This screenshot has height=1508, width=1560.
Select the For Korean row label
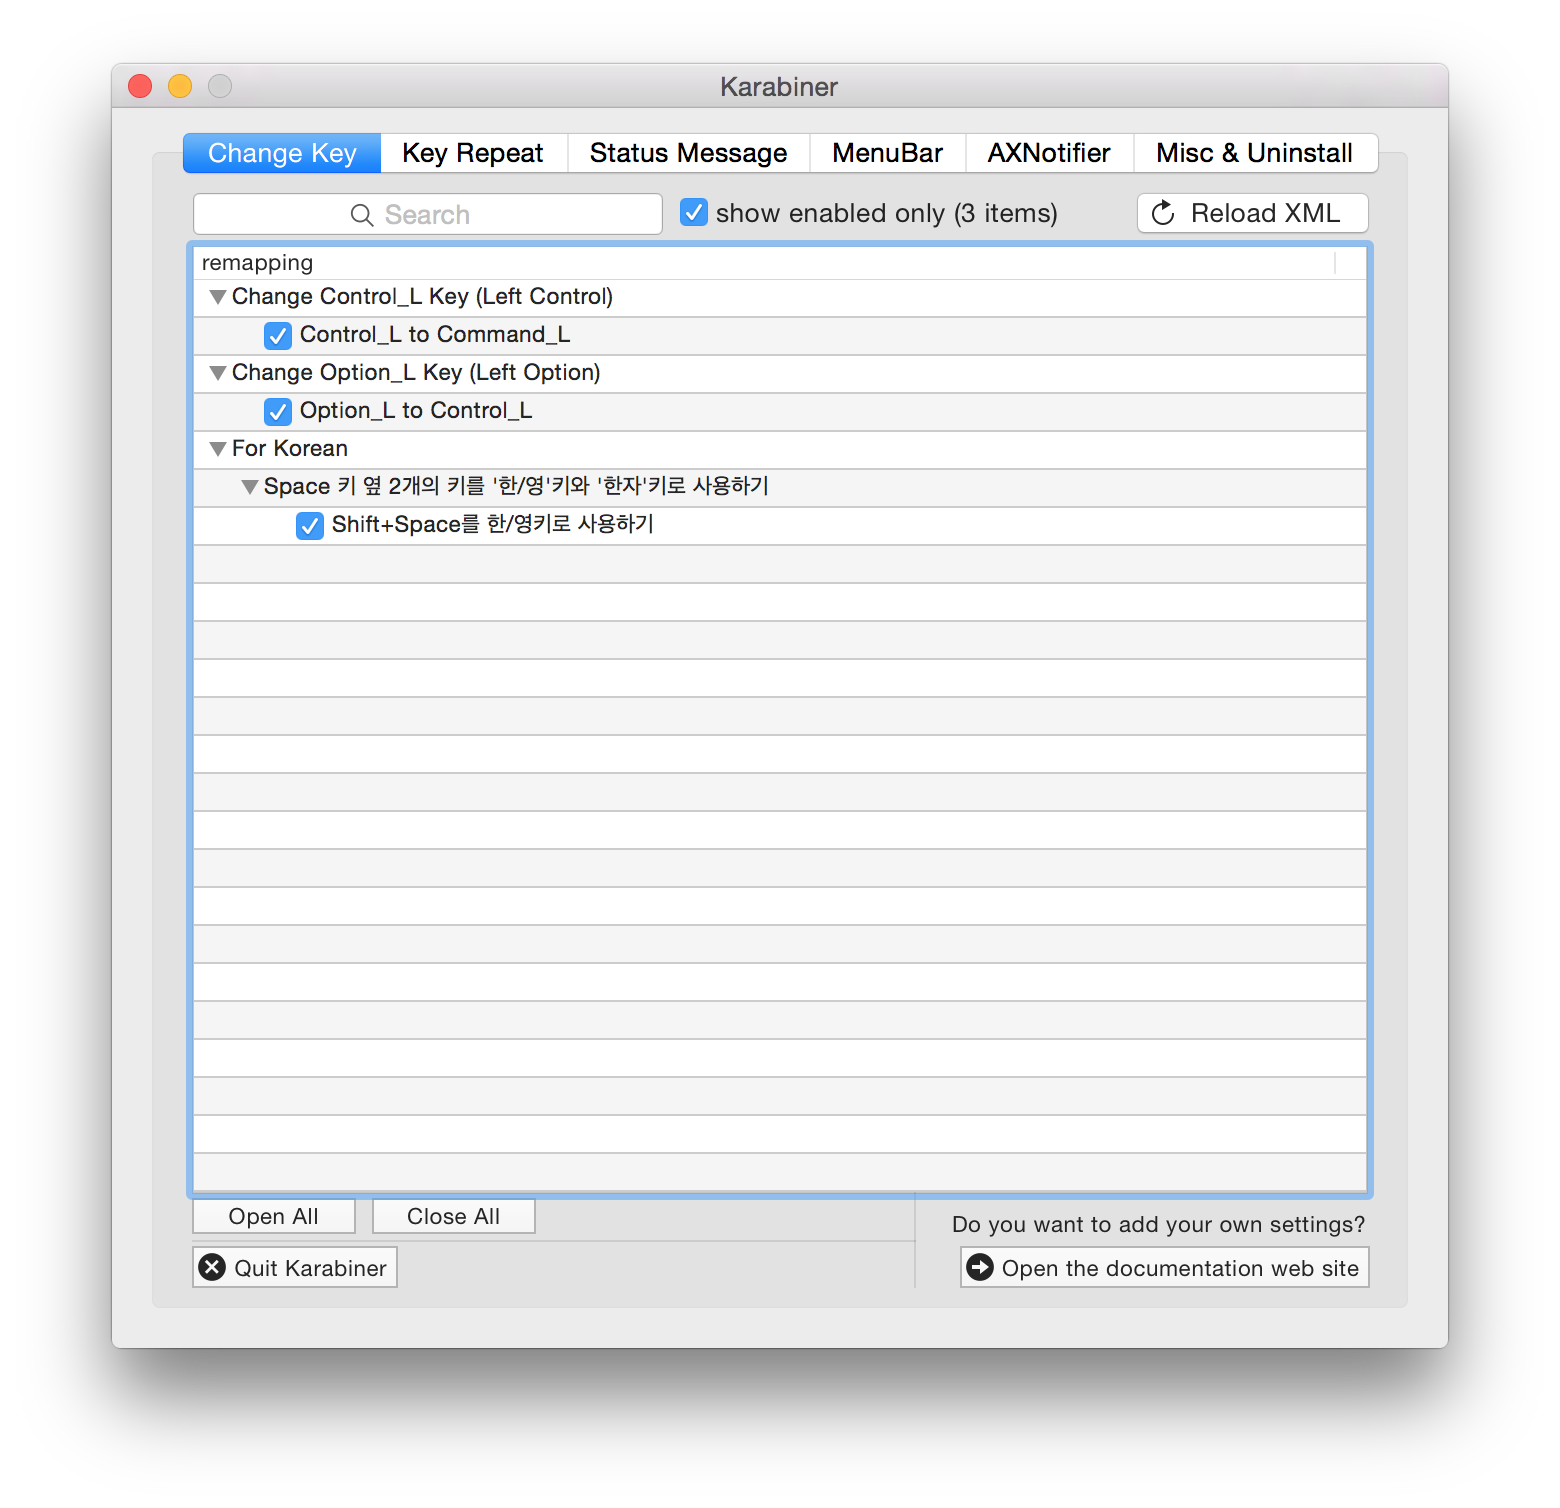[290, 448]
